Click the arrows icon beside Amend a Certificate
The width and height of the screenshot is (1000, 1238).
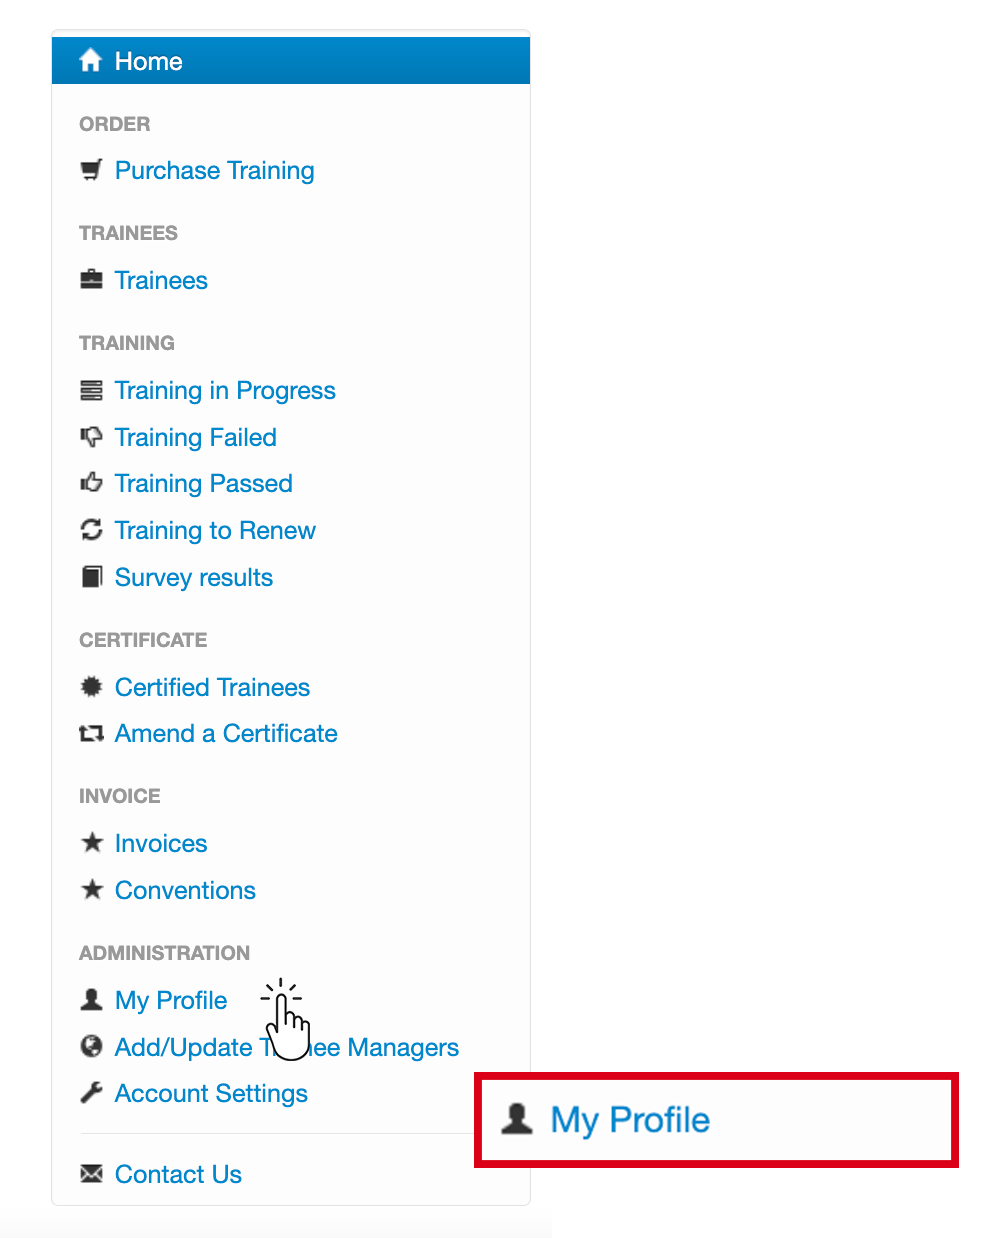pos(91,733)
